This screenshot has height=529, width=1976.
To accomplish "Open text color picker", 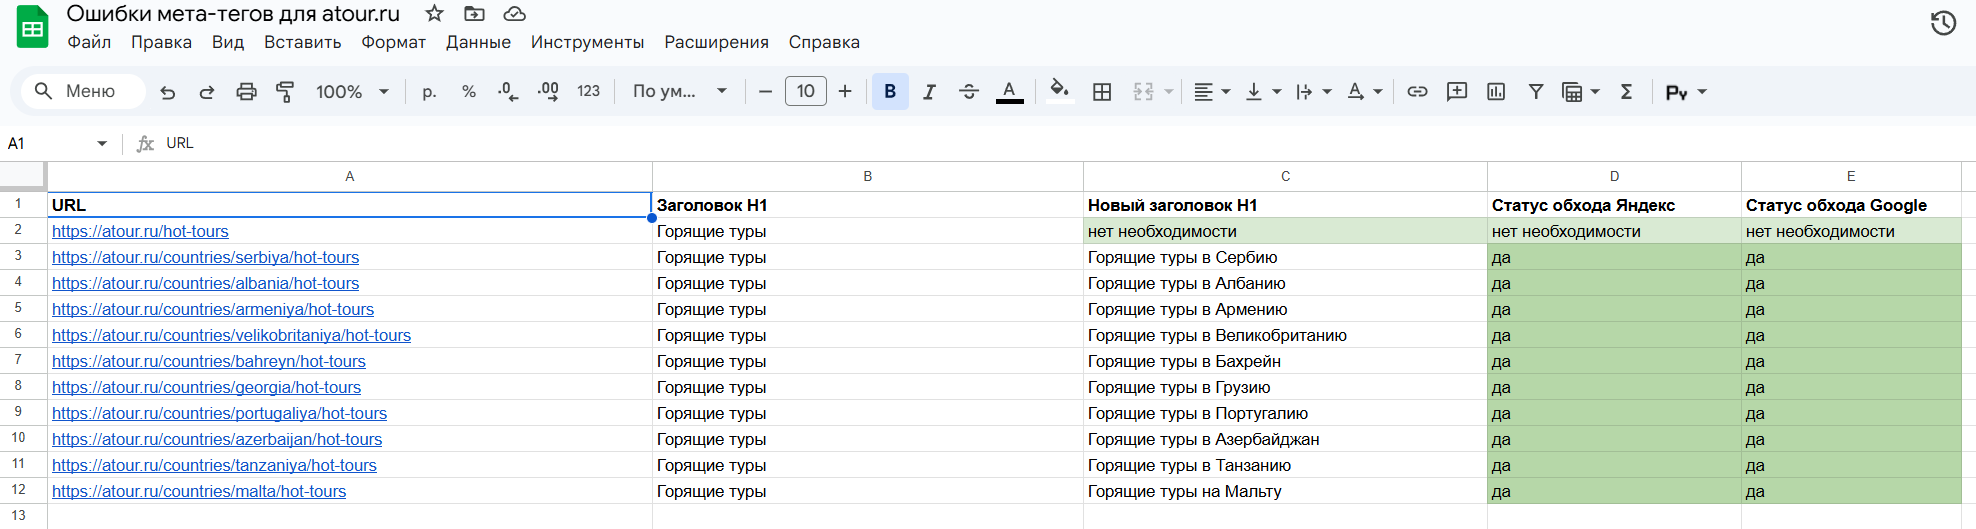I will tap(1010, 92).
